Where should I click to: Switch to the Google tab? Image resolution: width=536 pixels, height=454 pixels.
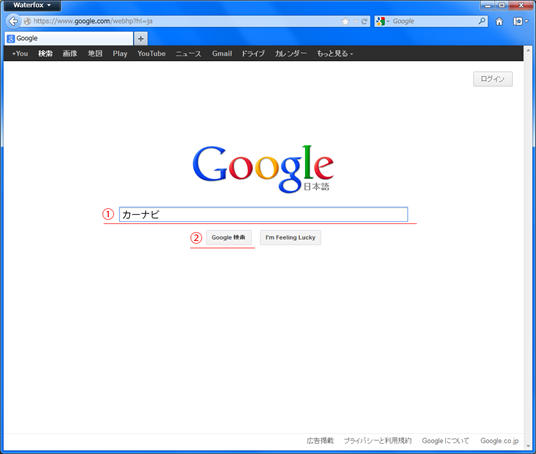[69, 39]
